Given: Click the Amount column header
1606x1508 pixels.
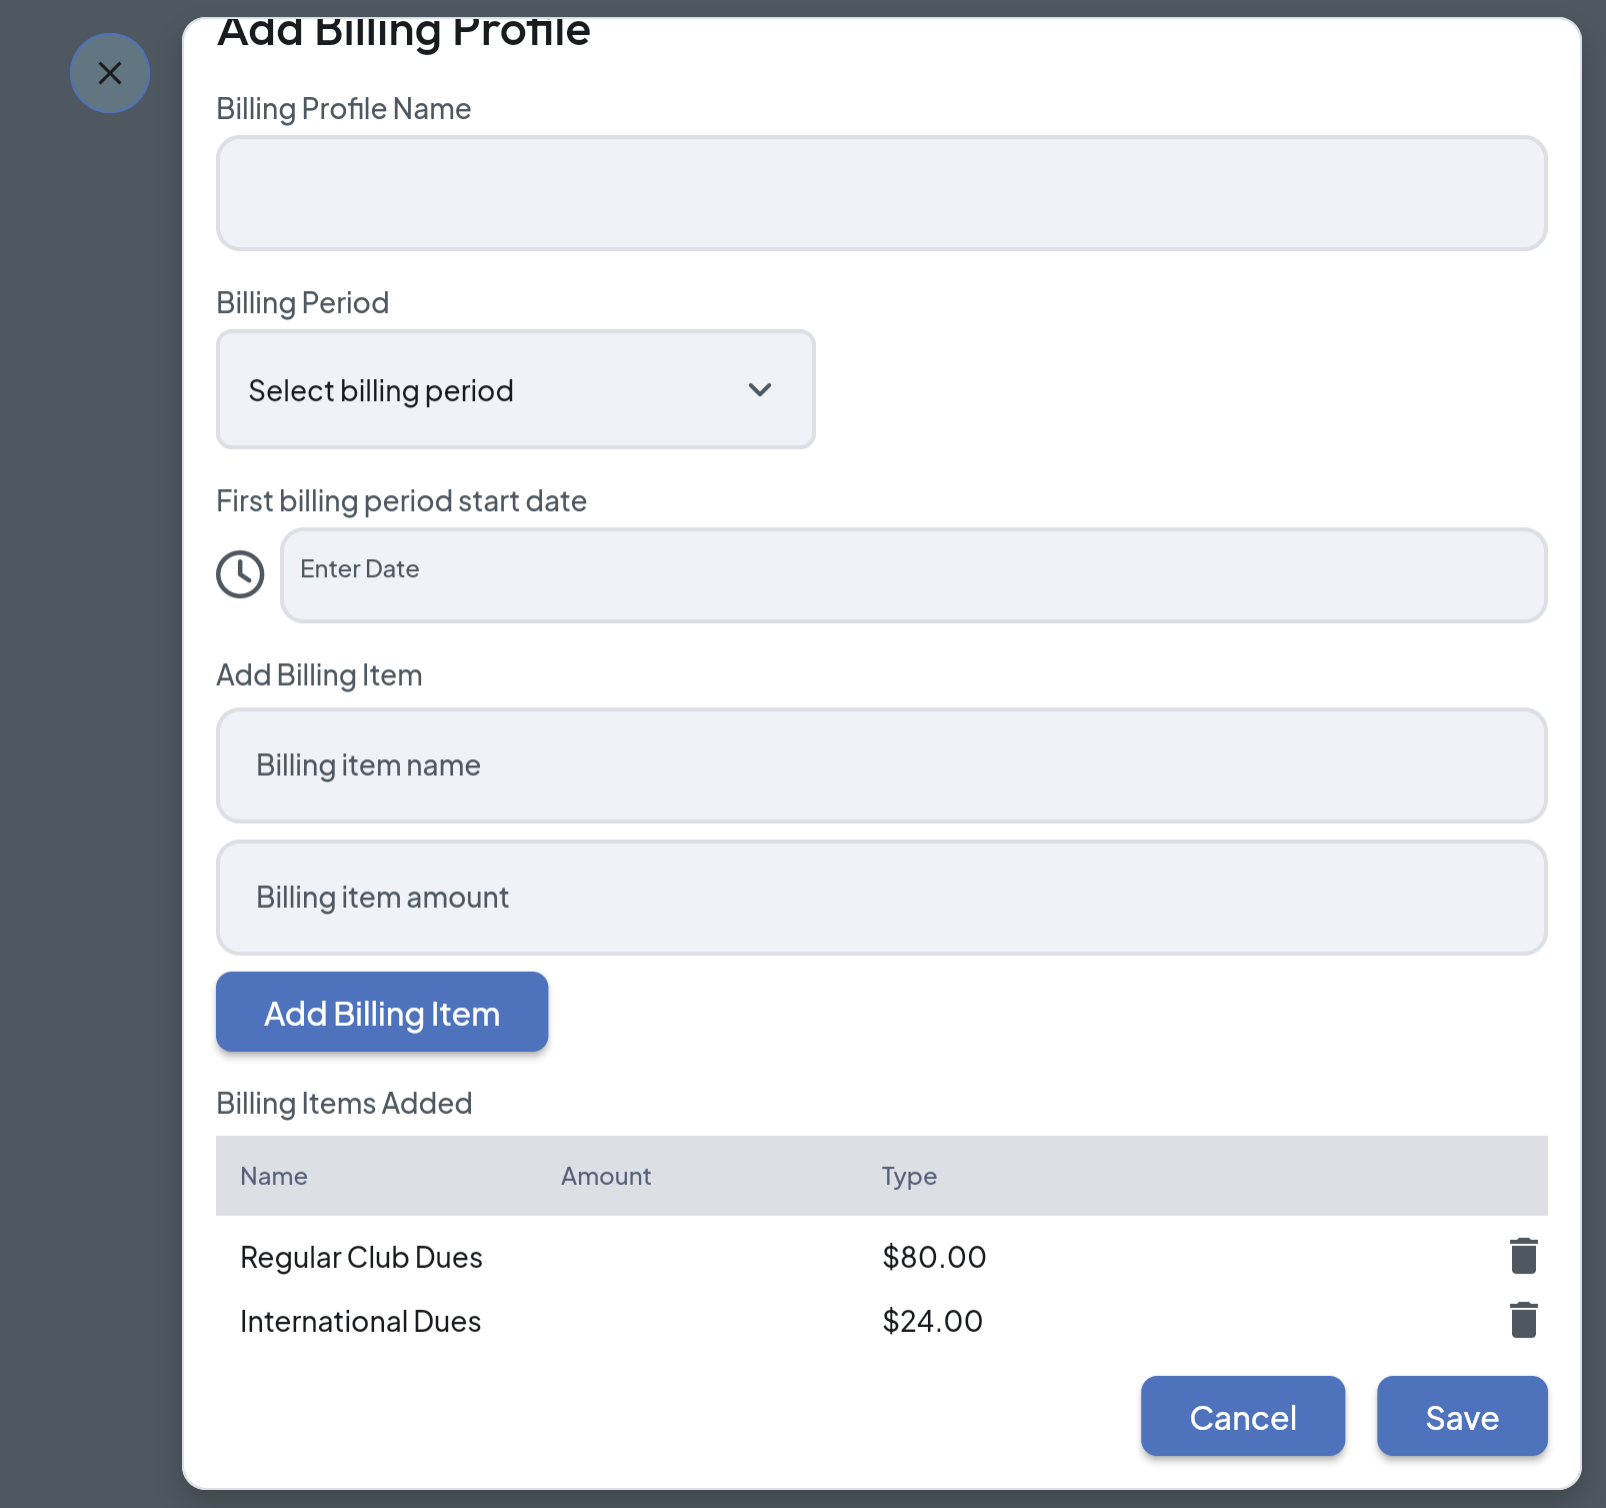Looking at the screenshot, I should tap(606, 1176).
